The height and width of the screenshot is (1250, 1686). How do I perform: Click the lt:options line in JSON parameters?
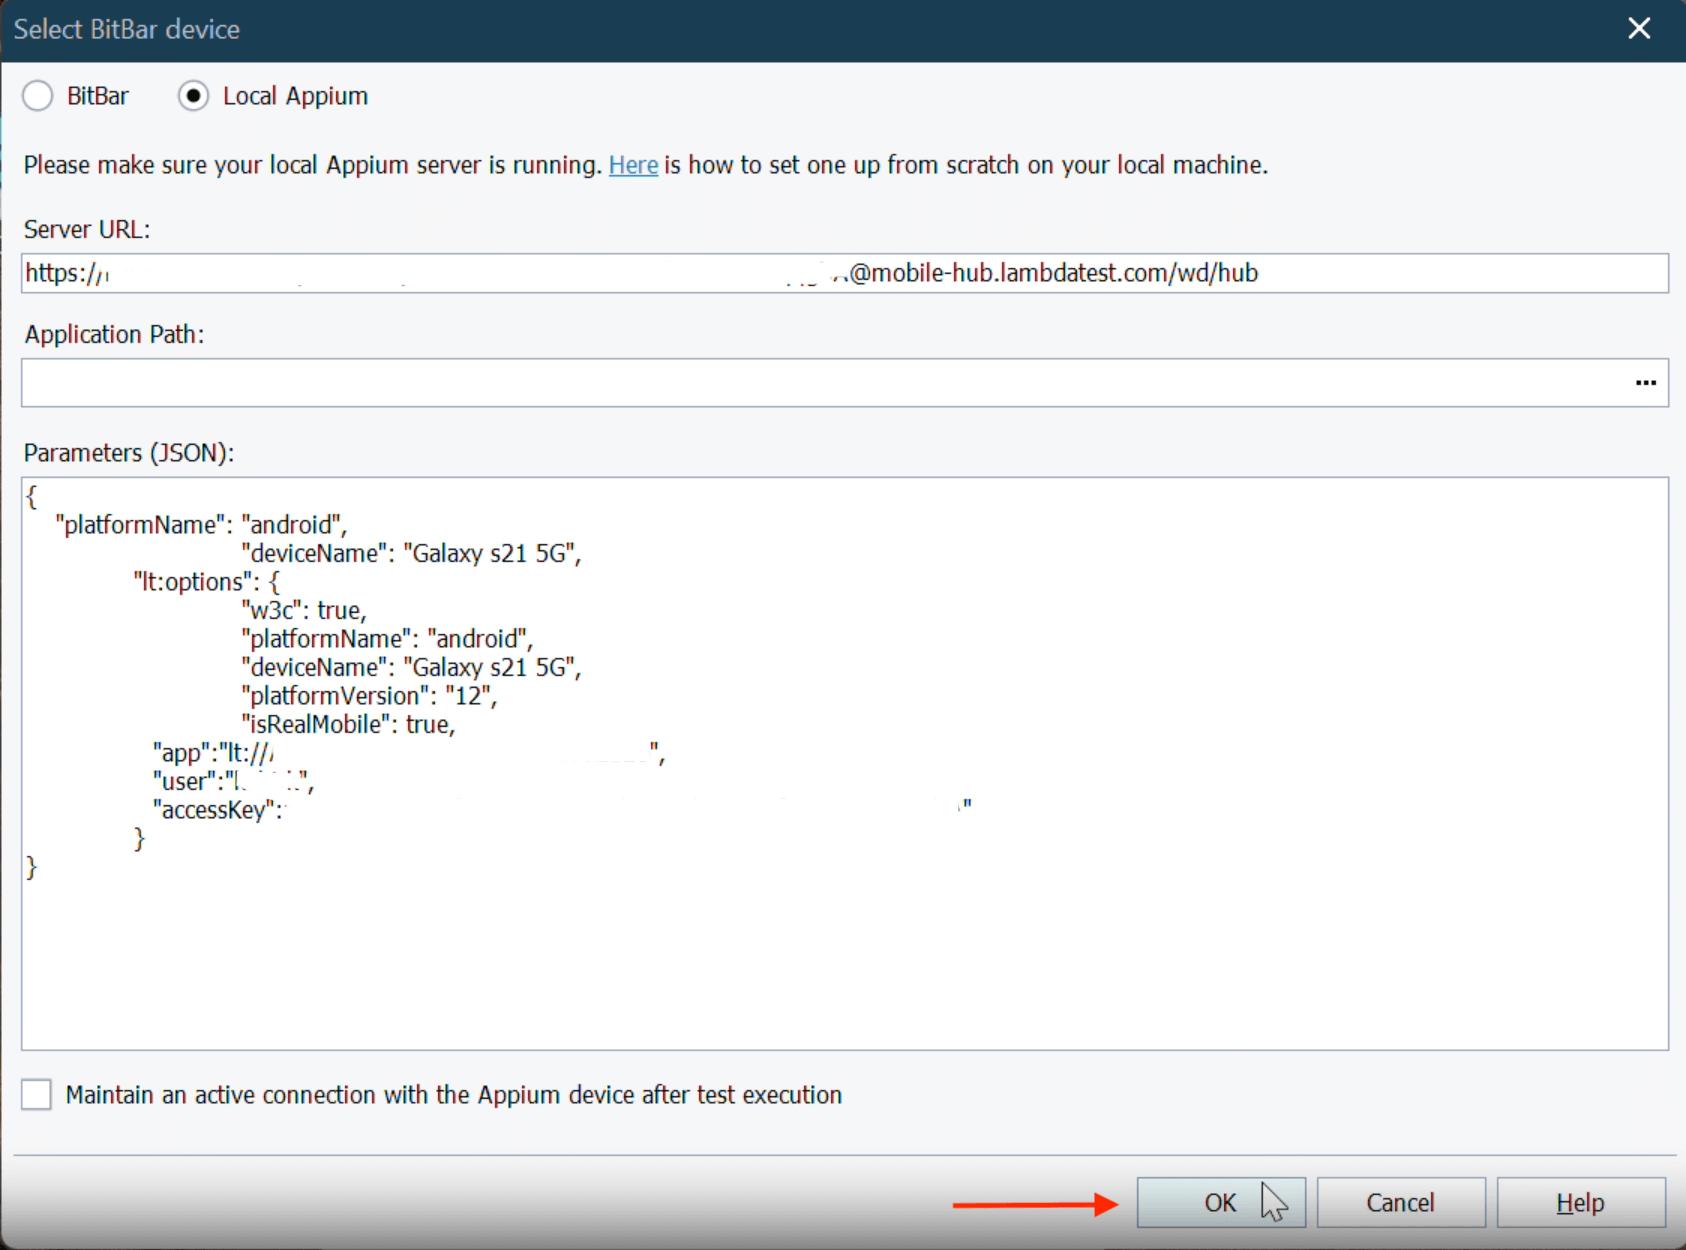206,582
